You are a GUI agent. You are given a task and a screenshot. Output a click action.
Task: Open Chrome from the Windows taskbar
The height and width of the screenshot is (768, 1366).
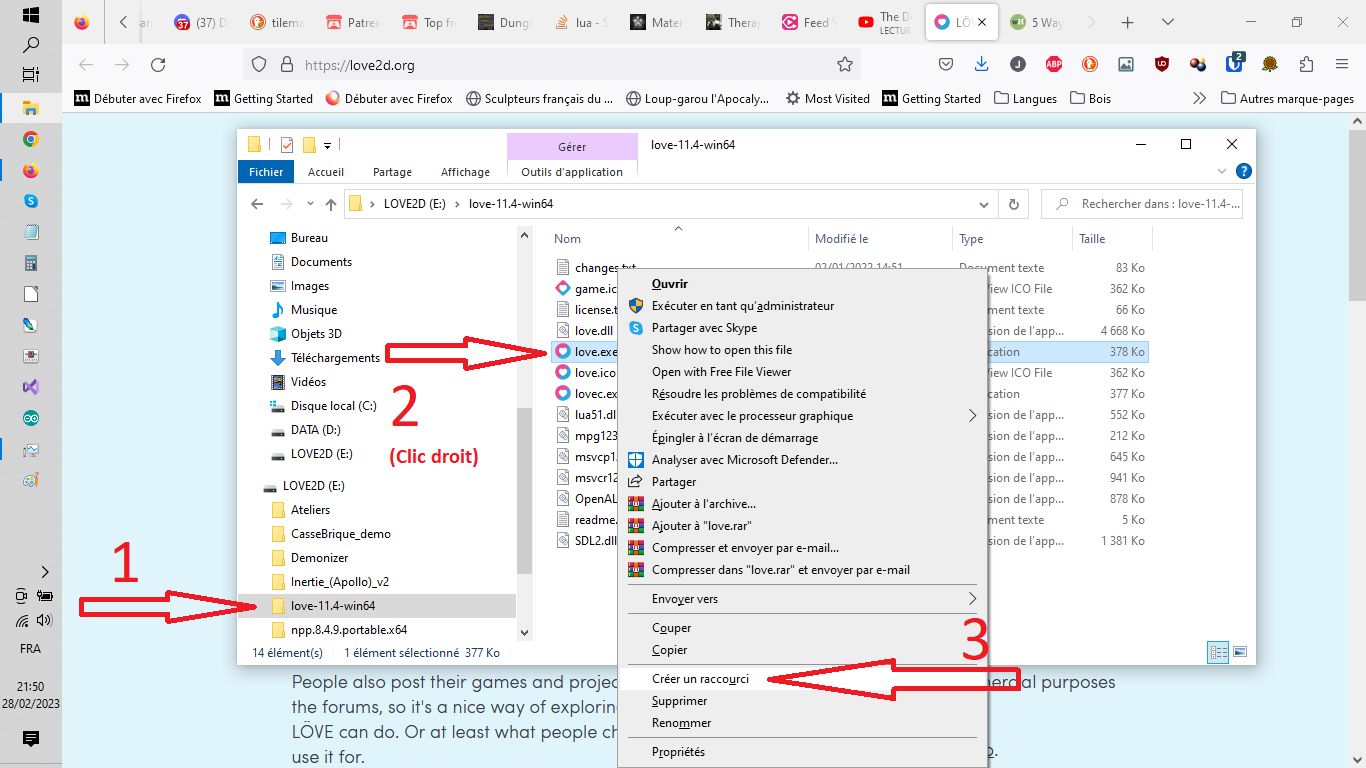coord(30,140)
